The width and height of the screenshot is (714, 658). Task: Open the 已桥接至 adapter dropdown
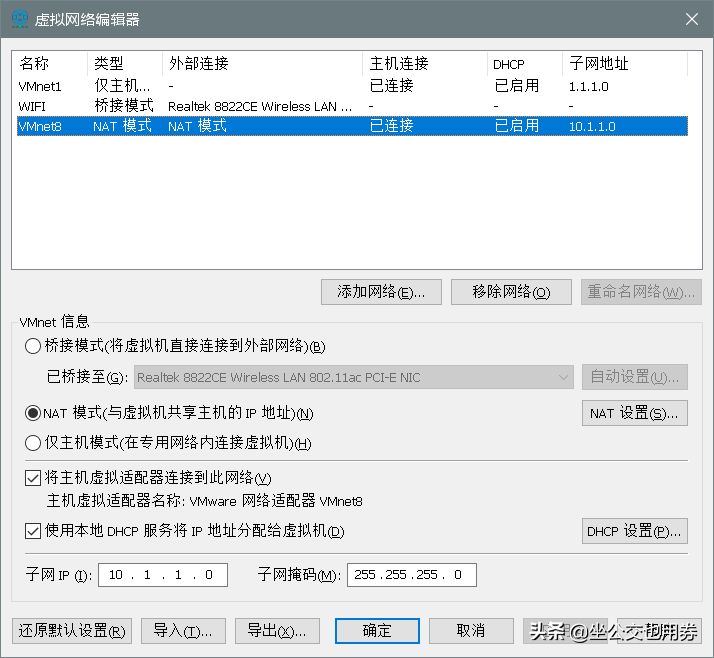click(353, 377)
